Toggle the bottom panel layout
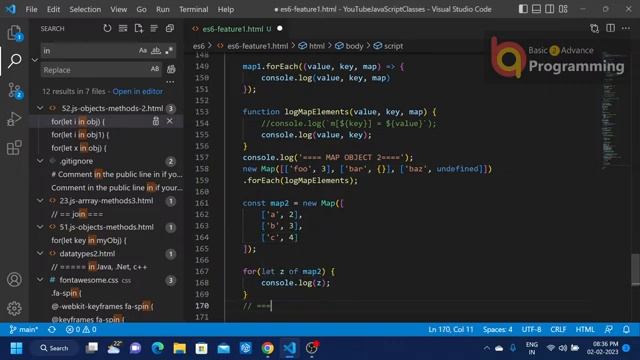The height and width of the screenshot is (360, 640). tap(536, 9)
